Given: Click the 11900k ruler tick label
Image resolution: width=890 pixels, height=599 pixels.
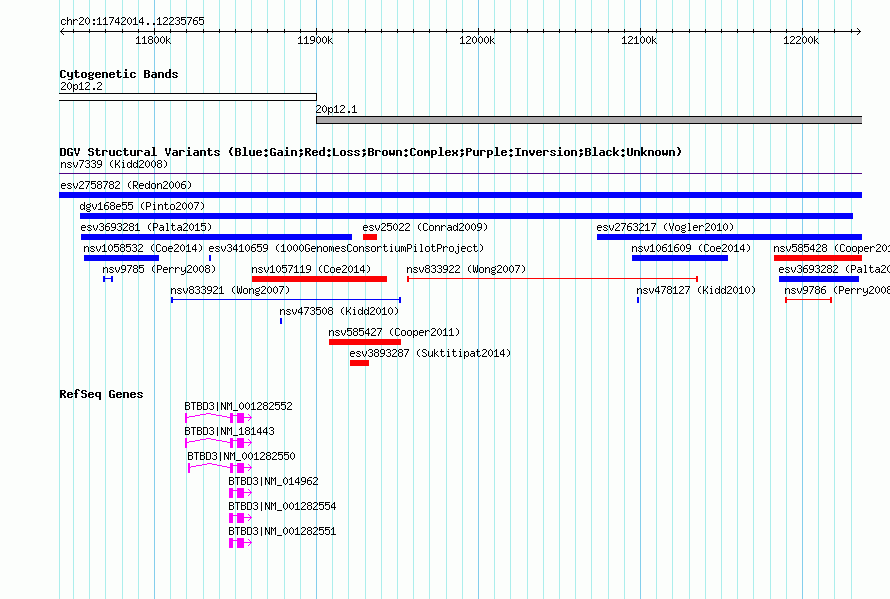Looking at the screenshot, I should pos(315,40).
